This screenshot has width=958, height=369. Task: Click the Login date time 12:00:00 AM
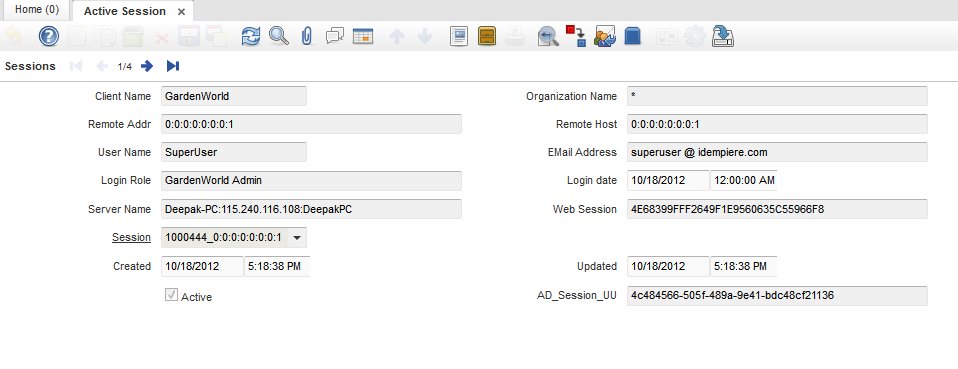coord(744,181)
